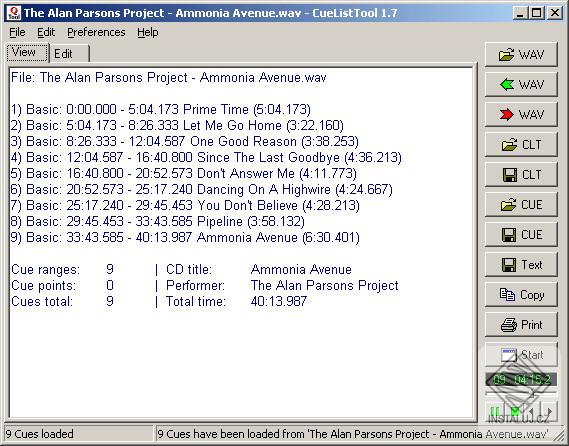This screenshot has width=569, height=446.
Task: Select the Pipeline cue line in the list
Action: click(158, 221)
